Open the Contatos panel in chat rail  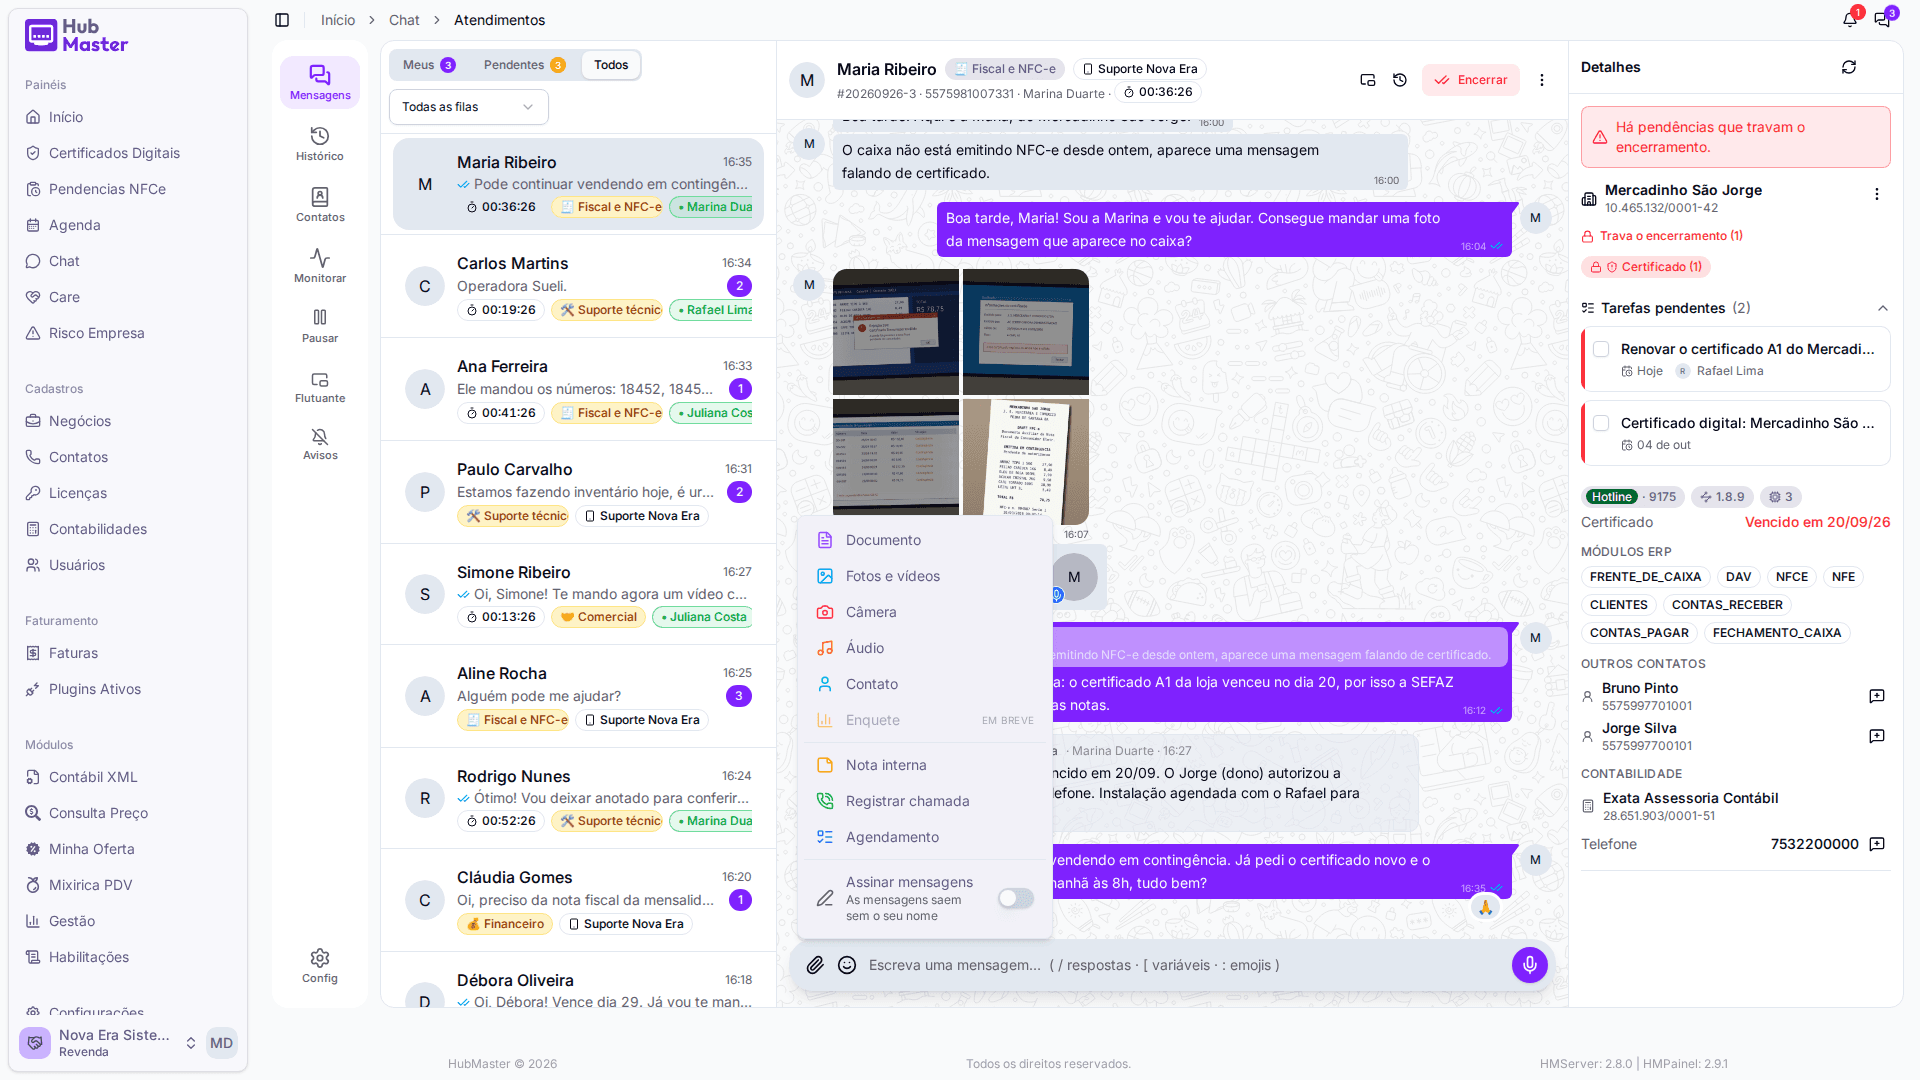pos(320,204)
